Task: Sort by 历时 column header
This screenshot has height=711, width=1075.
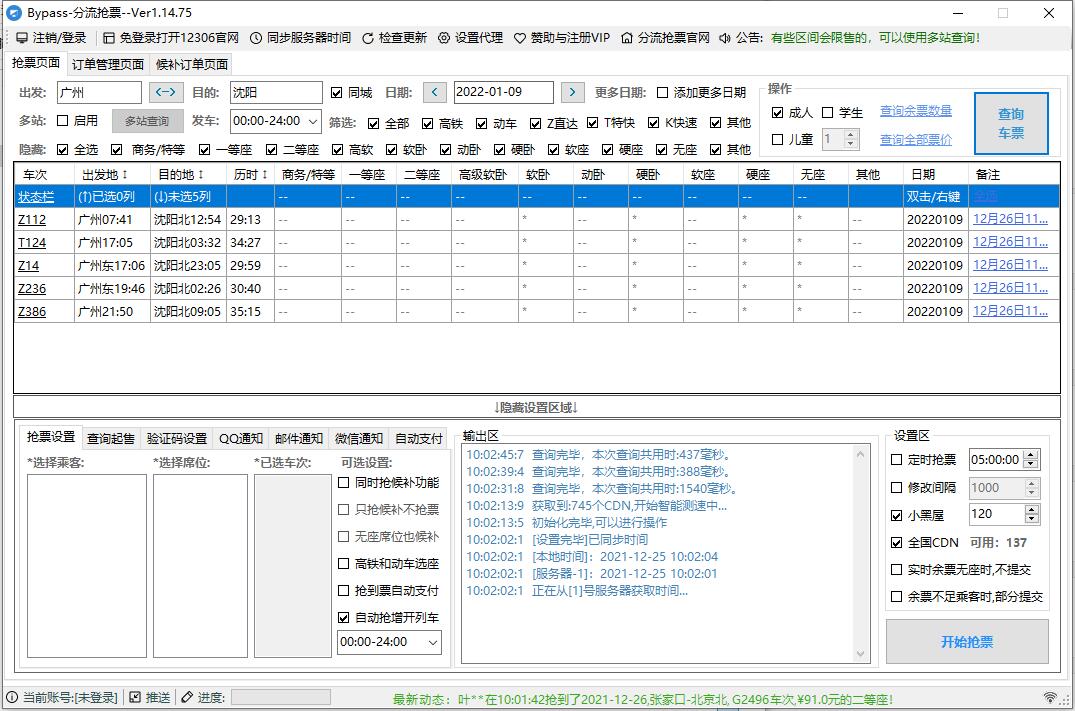Action: [x=250, y=174]
